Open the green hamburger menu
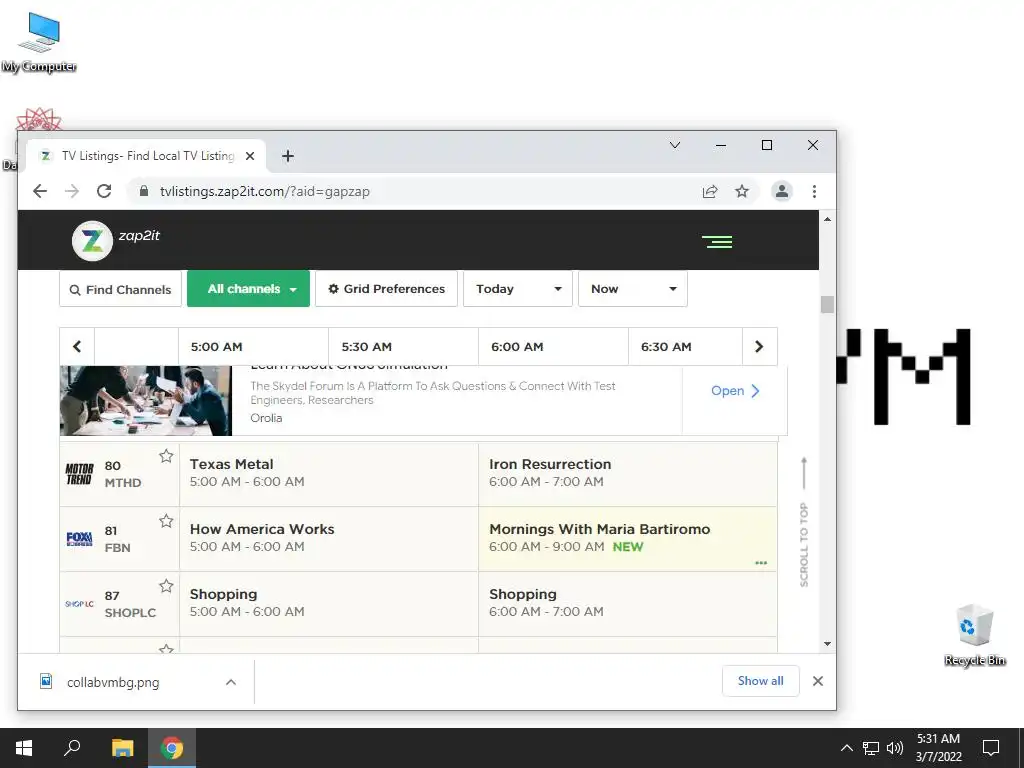This screenshot has width=1024, height=768. pos(717,242)
